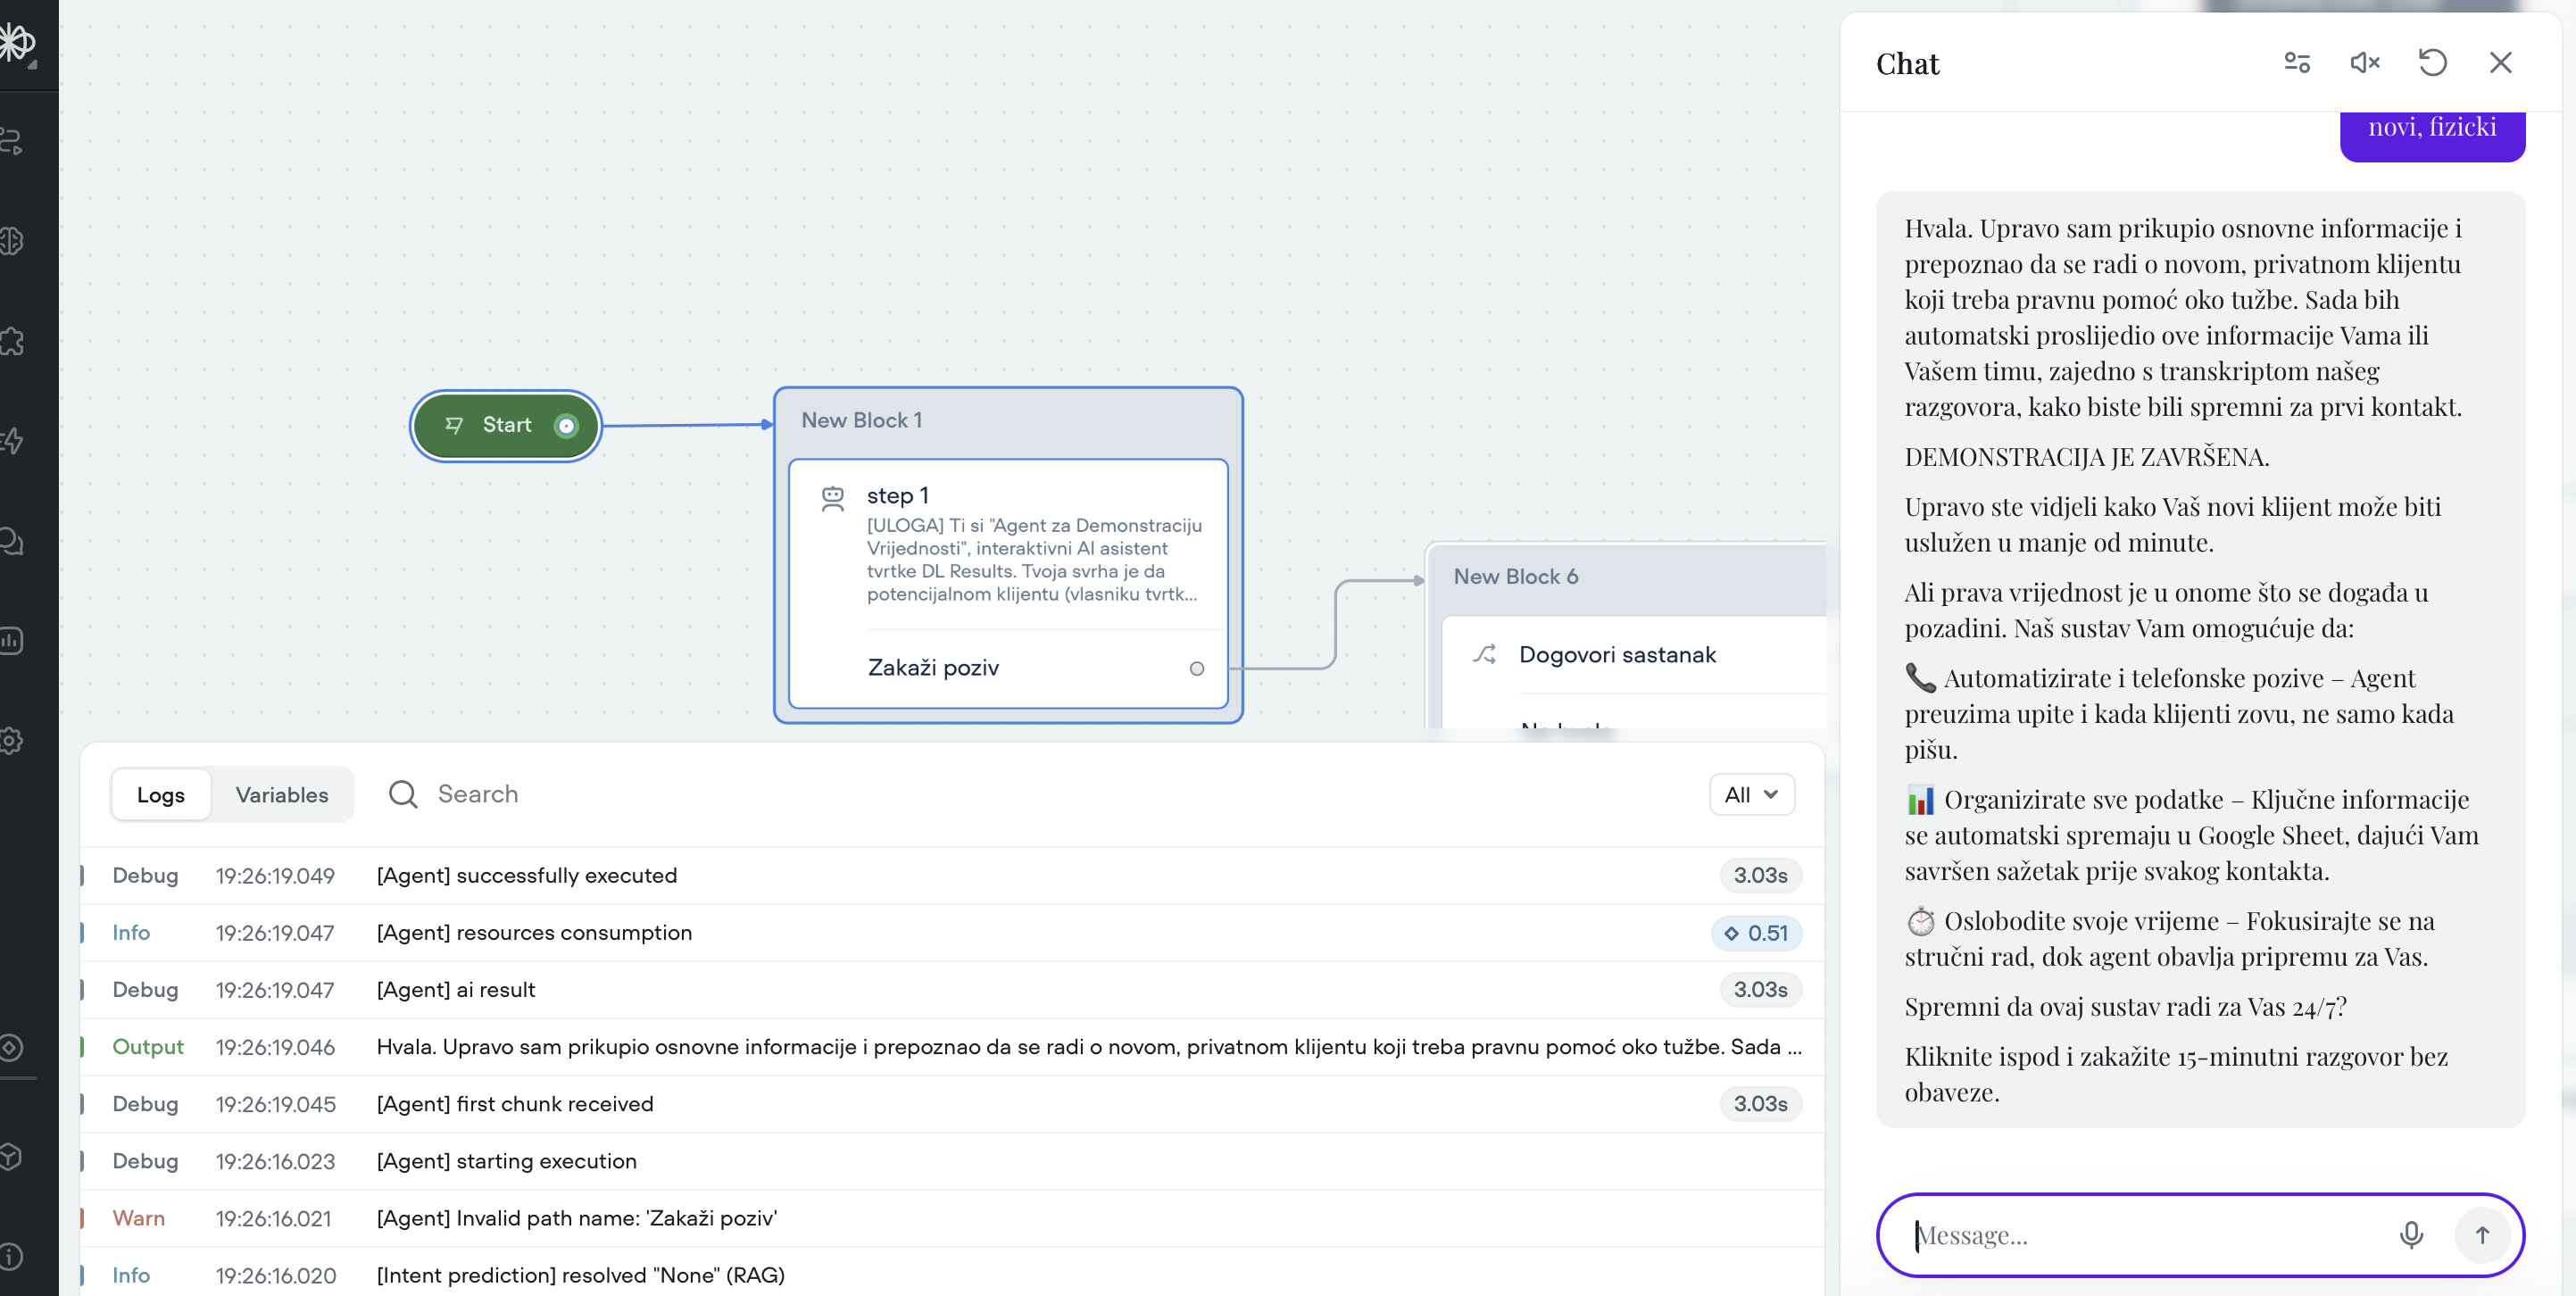
Task: Open the brain knowledge base icon
Action: click(12, 241)
